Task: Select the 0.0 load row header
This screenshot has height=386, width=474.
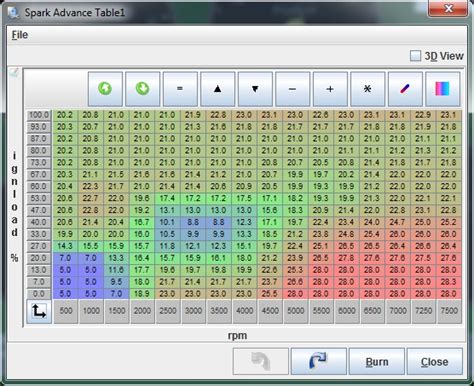Action: pyautogui.click(x=39, y=294)
